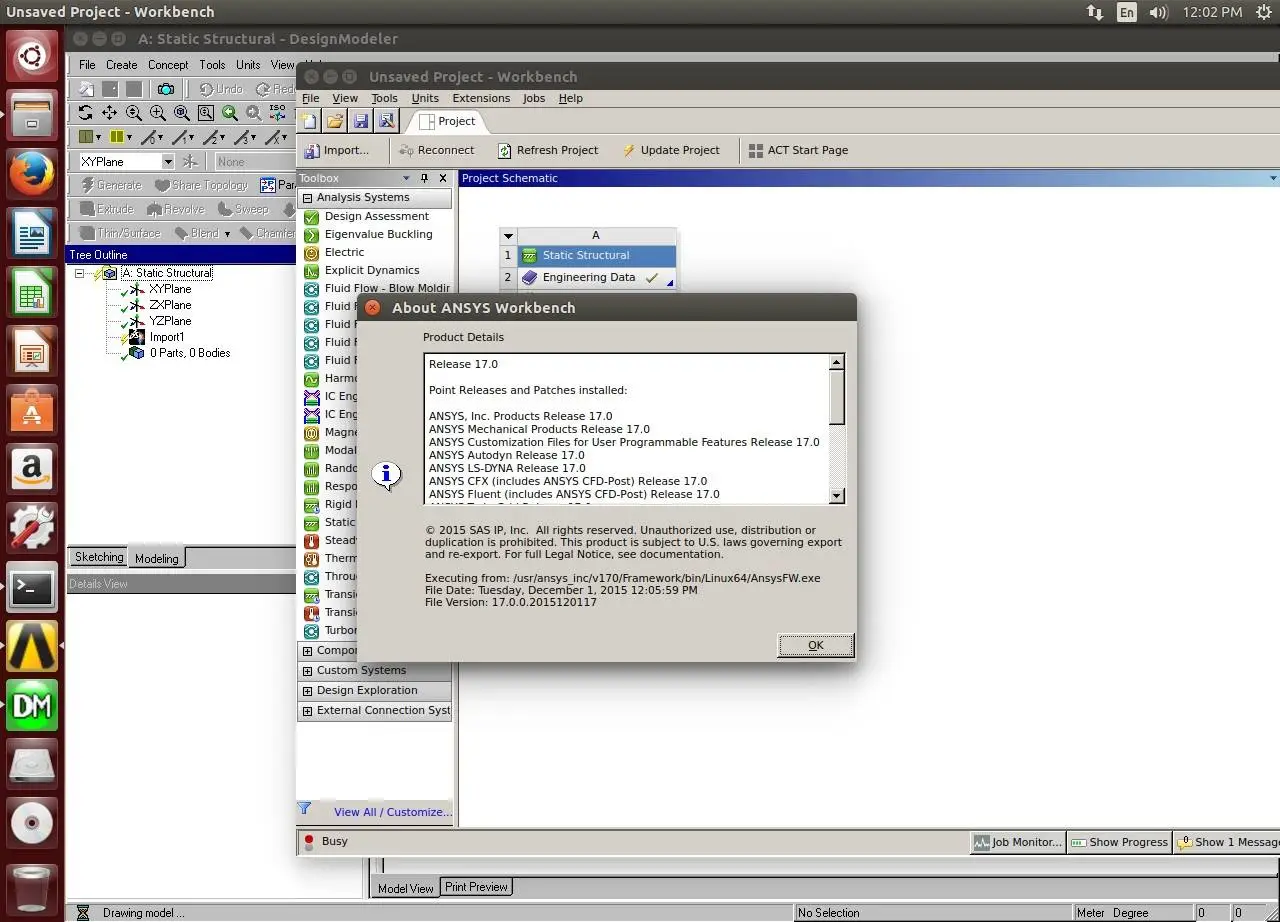The height and width of the screenshot is (922, 1280).
Task: Collapse the A: Static Structural tree node
Action: pos(80,273)
